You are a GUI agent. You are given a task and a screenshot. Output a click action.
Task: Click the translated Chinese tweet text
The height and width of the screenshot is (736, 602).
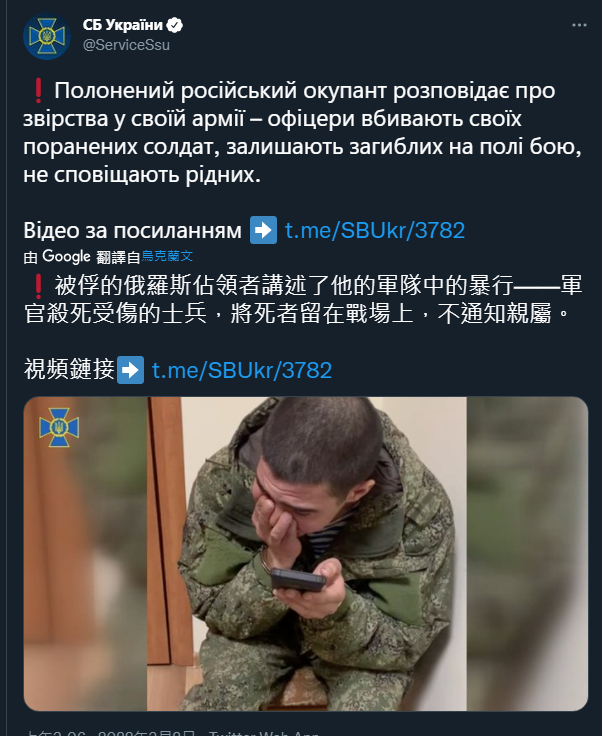[x=303, y=299]
